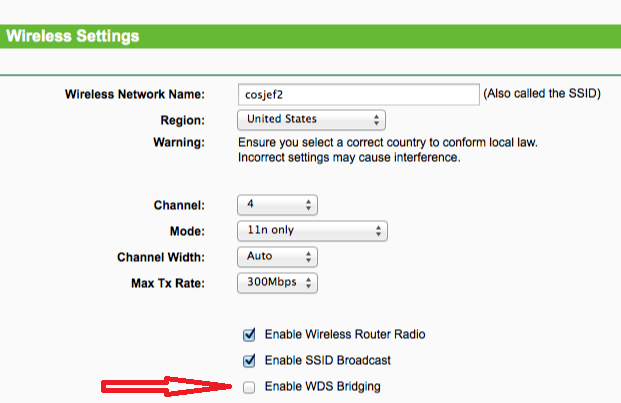The height and width of the screenshot is (403, 621).
Task: Click the Wireless Settings green header
Action: tap(310, 37)
